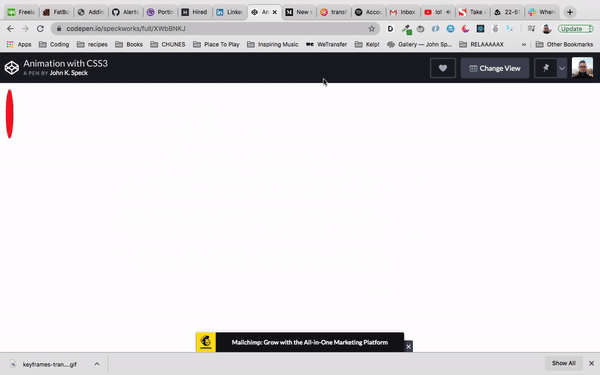Click the browser forward arrow
Viewport: 600px width, 375px height.
click(25, 29)
